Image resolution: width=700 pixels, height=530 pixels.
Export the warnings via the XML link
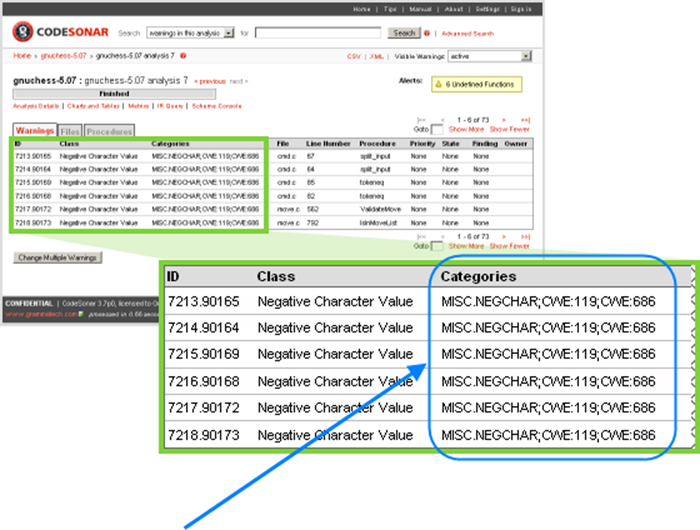click(376, 56)
